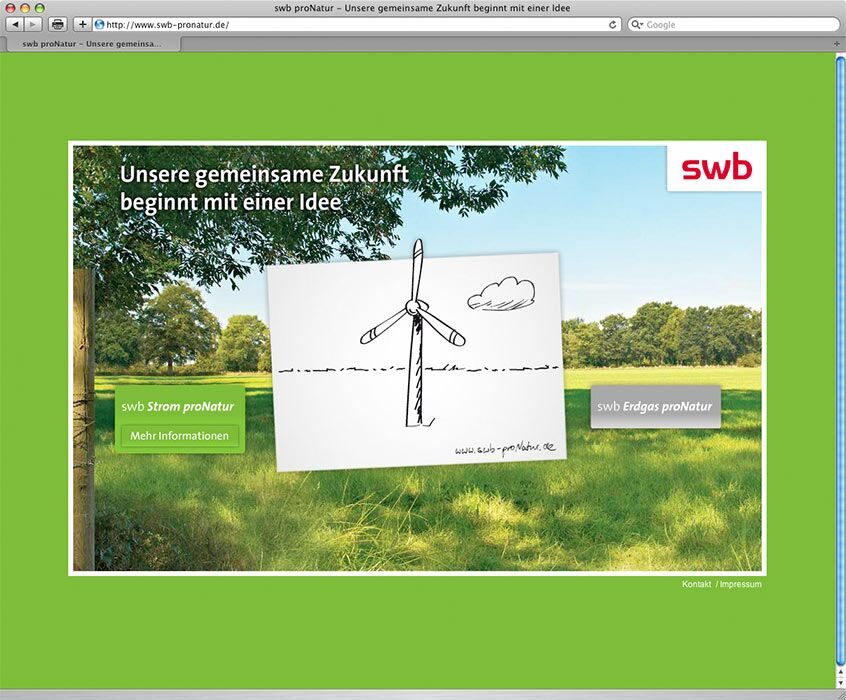Click the scrollbar up arrow
This screenshot has width=846, height=700.
(841, 672)
